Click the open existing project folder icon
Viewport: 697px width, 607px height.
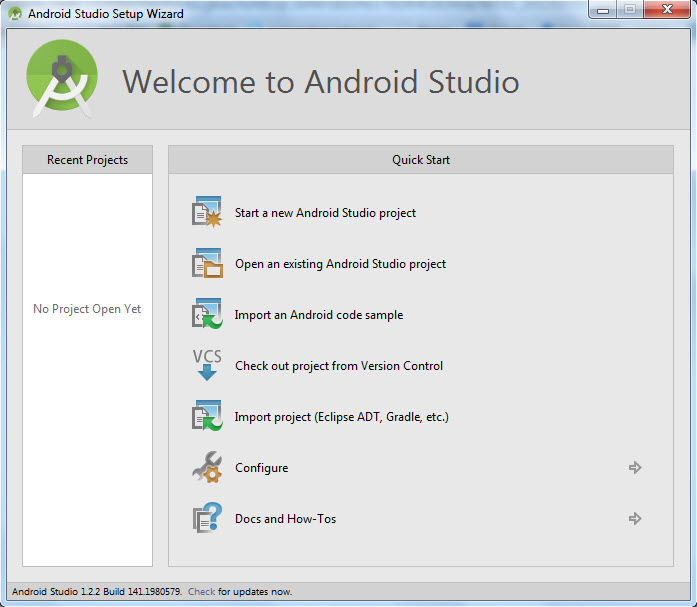[207, 263]
